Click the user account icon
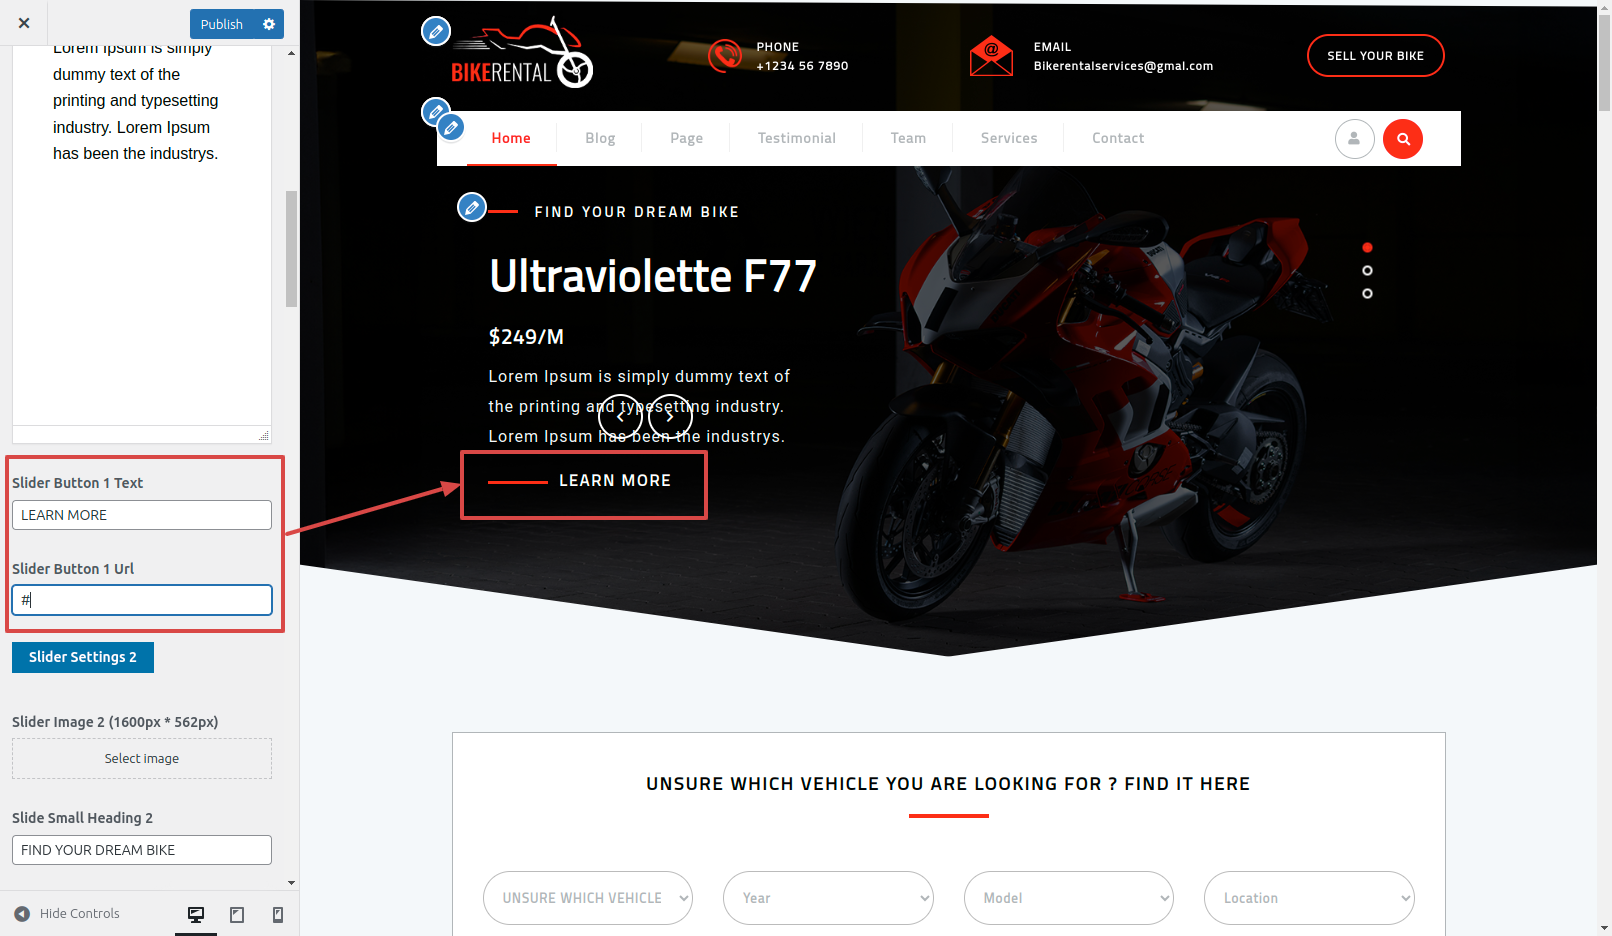1612x936 pixels. [x=1354, y=139]
